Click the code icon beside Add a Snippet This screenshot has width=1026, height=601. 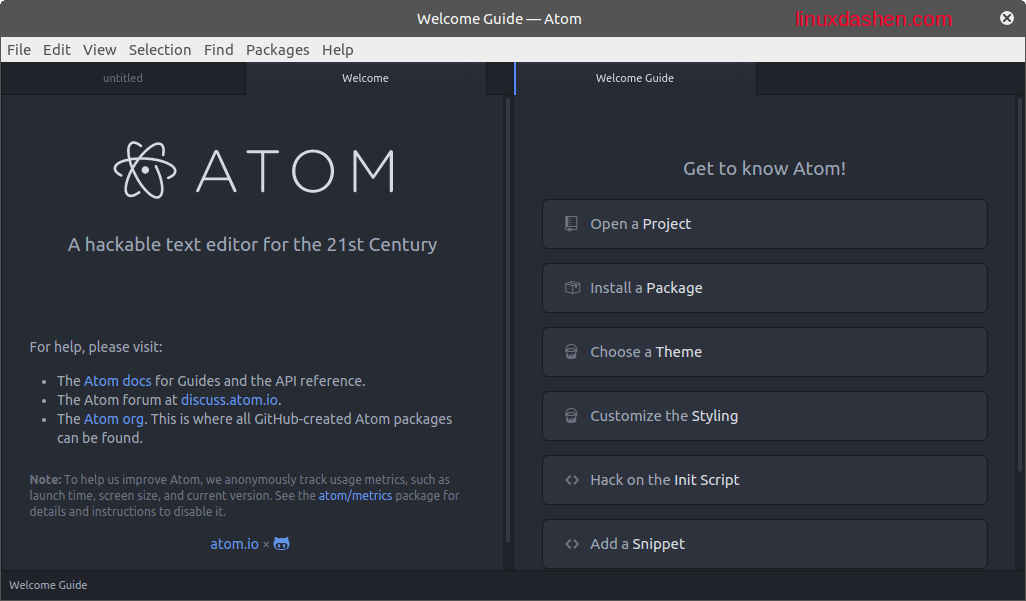point(571,544)
